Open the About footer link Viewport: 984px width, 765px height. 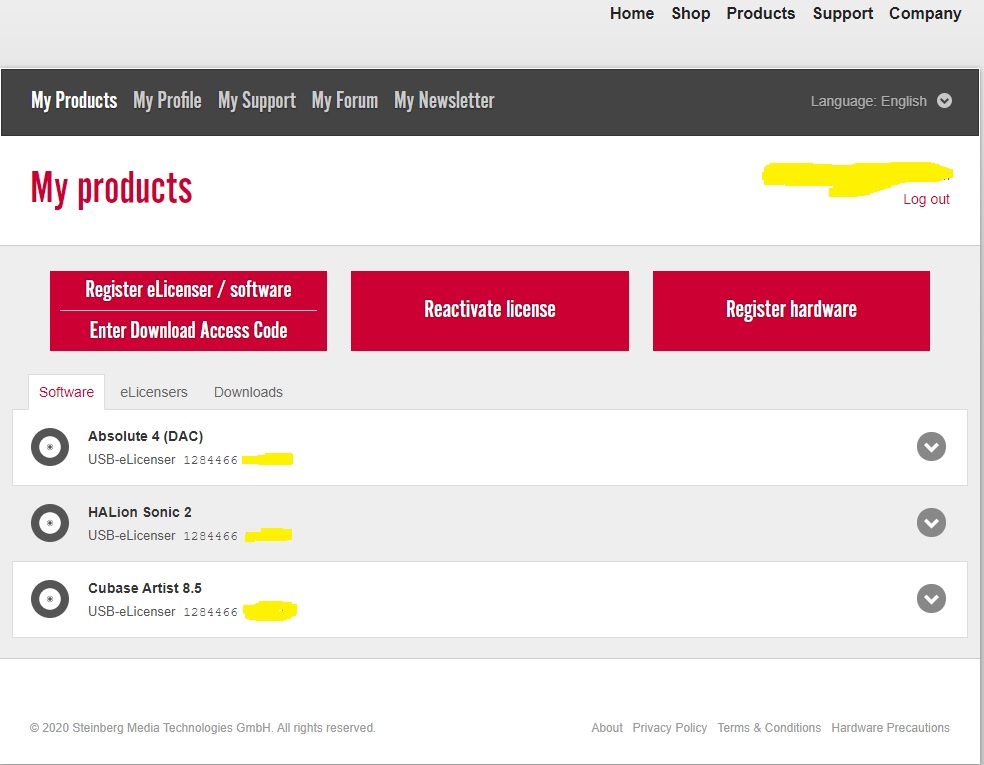pyautogui.click(x=607, y=728)
